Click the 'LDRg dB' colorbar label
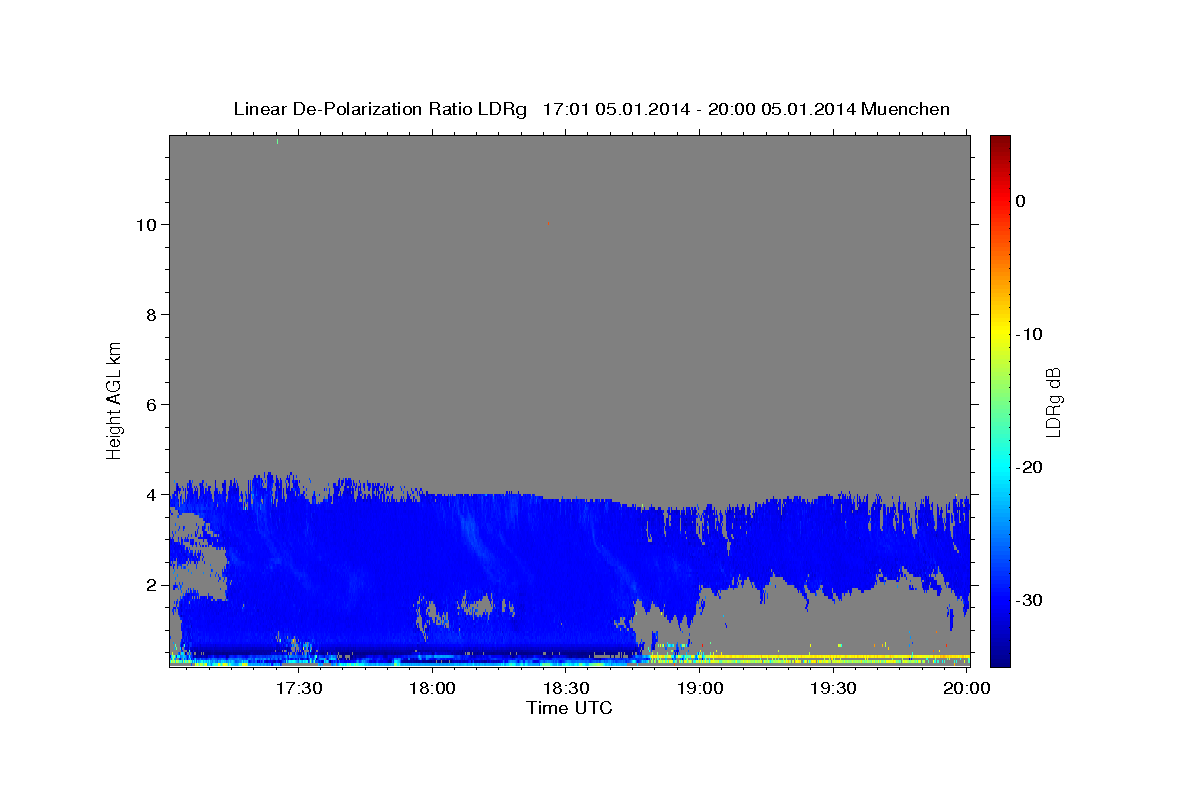This screenshot has width=1200, height=800. pyautogui.click(x=1053, y=401)
